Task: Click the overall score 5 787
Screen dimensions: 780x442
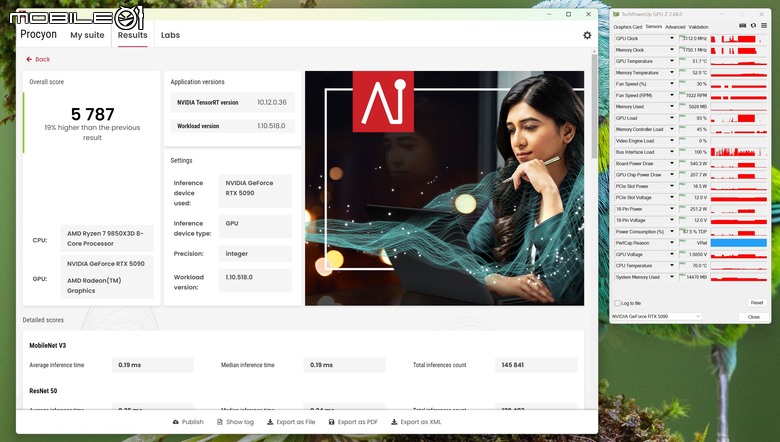Action: point(93,114)
